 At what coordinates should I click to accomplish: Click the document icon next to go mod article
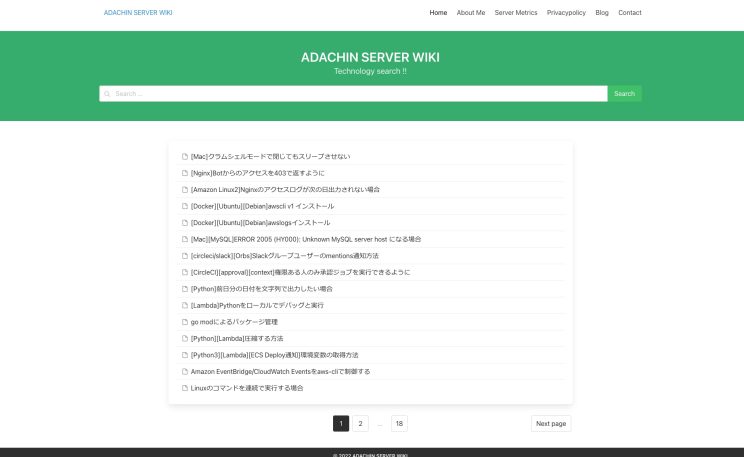pyautogui.click(x=185, y=322)
